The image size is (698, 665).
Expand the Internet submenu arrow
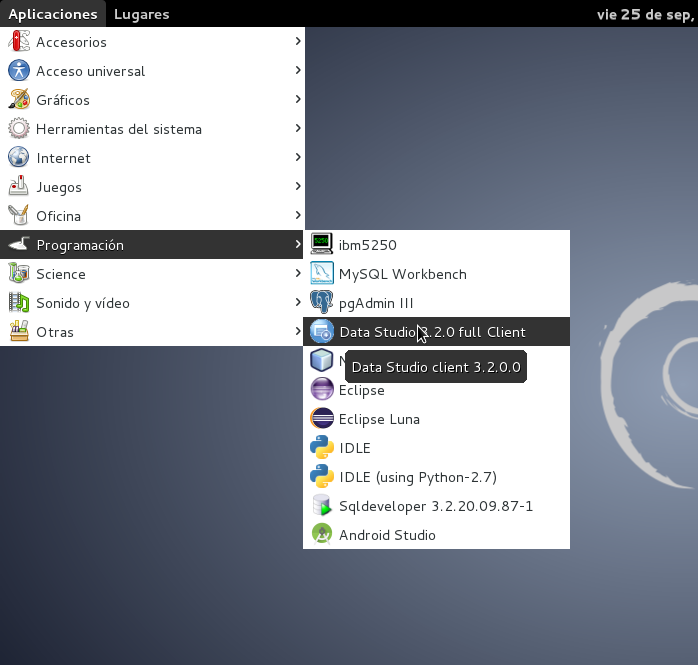click(298, 157)
